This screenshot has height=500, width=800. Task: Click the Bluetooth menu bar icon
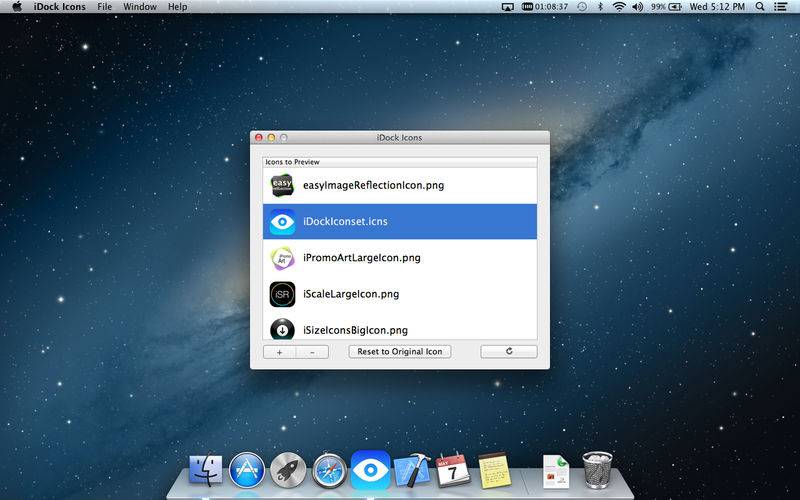pyautogui.click(x=601, y=7)
